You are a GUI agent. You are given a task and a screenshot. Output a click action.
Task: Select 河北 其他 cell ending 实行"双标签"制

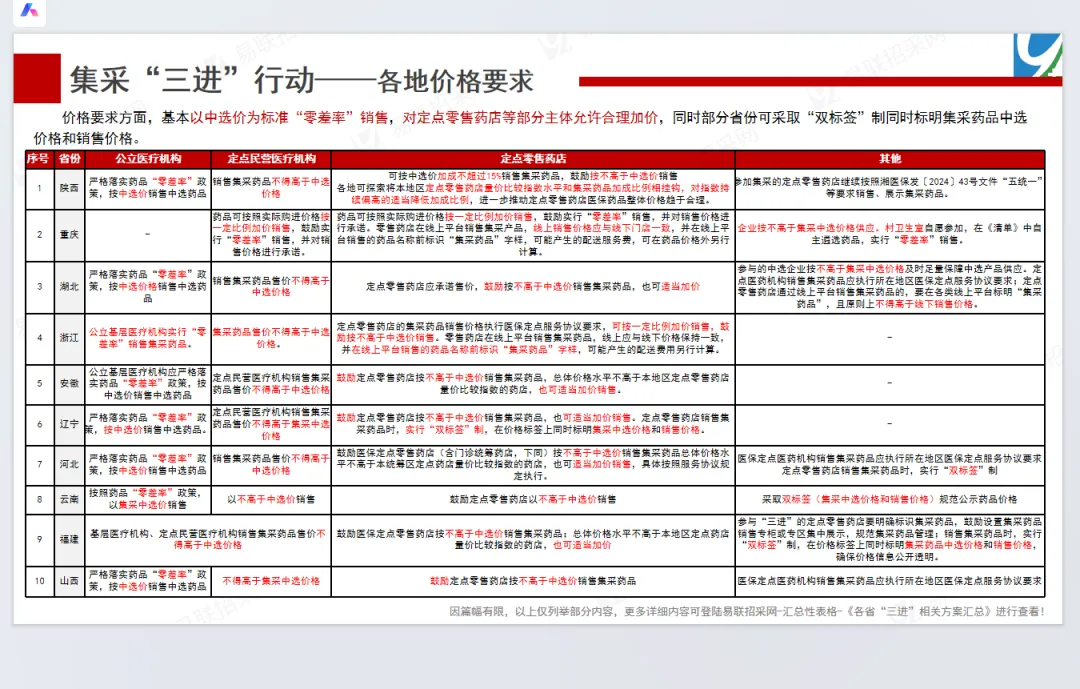coord(890,464)
